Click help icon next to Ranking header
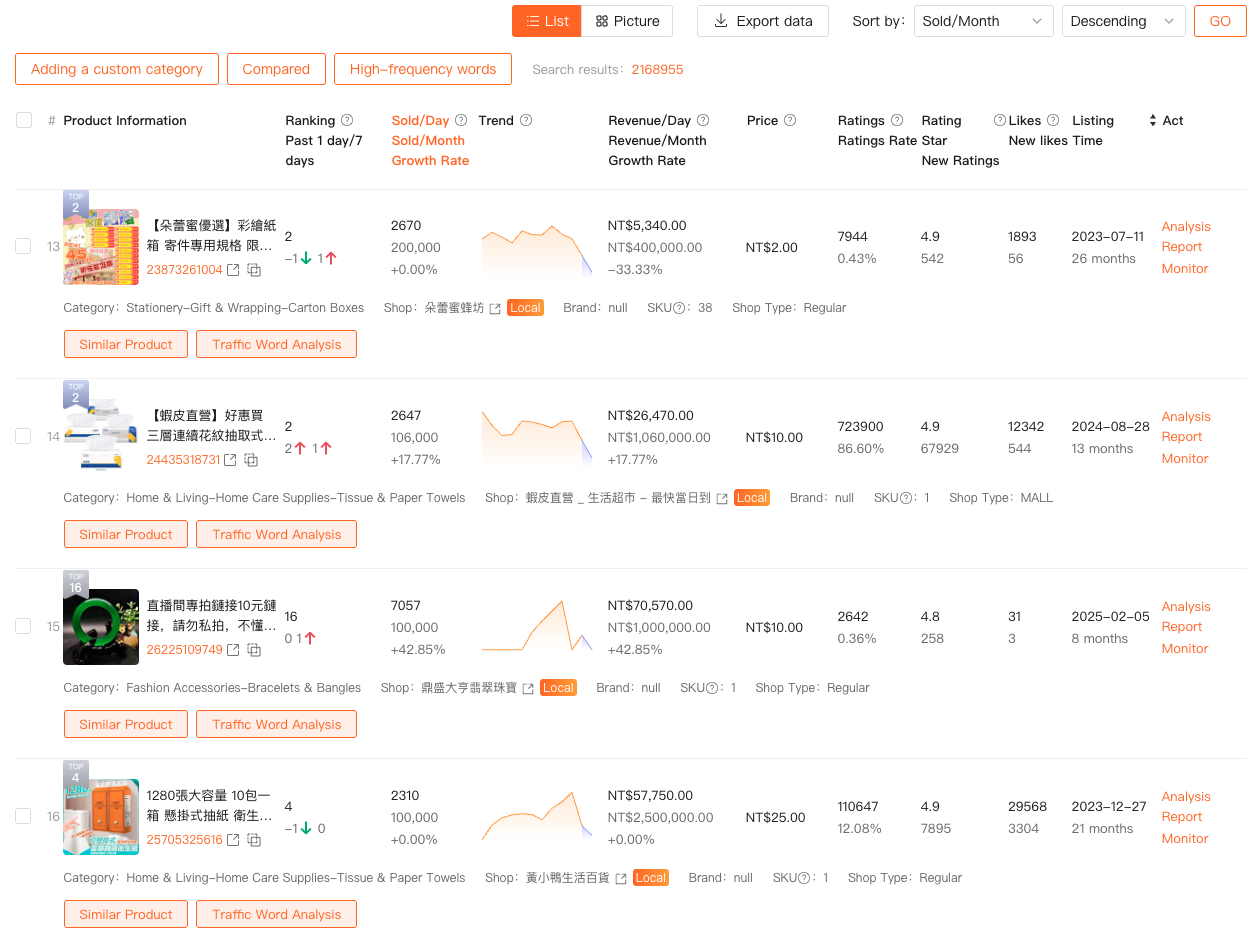 347,121
